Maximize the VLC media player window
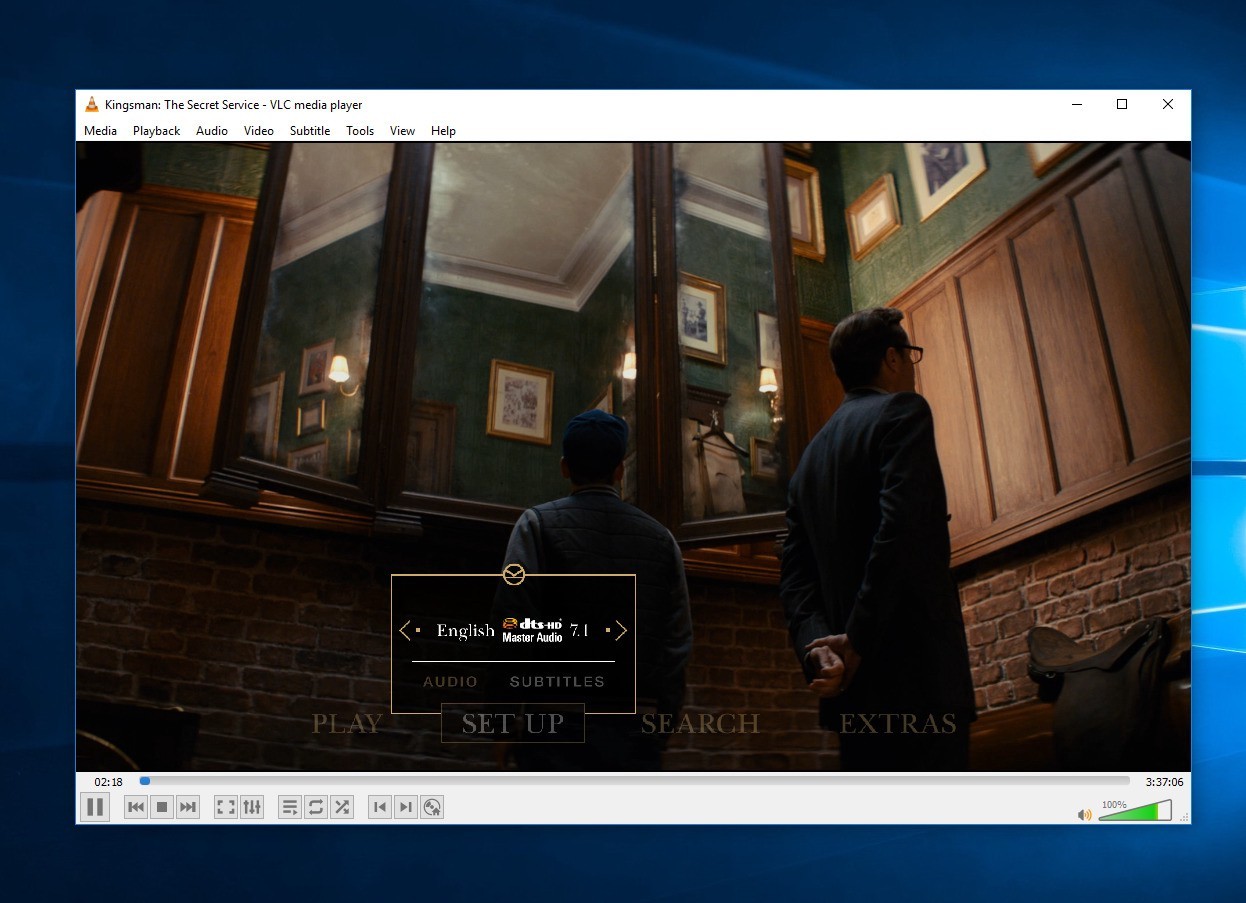 (x=1122, y=104)
